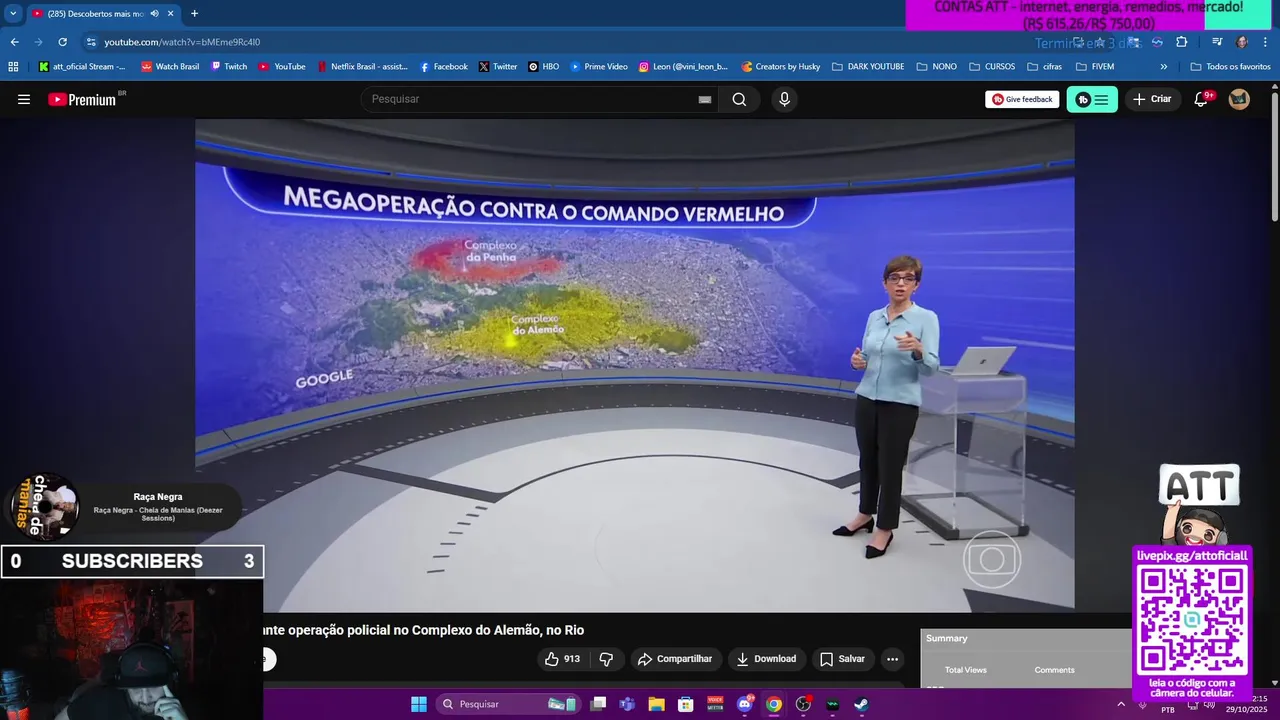Image resolution: width=1280 pixels, height=720 pixels.
Task: Open the tab search dropdown arrow
Action: coord(13,14)
